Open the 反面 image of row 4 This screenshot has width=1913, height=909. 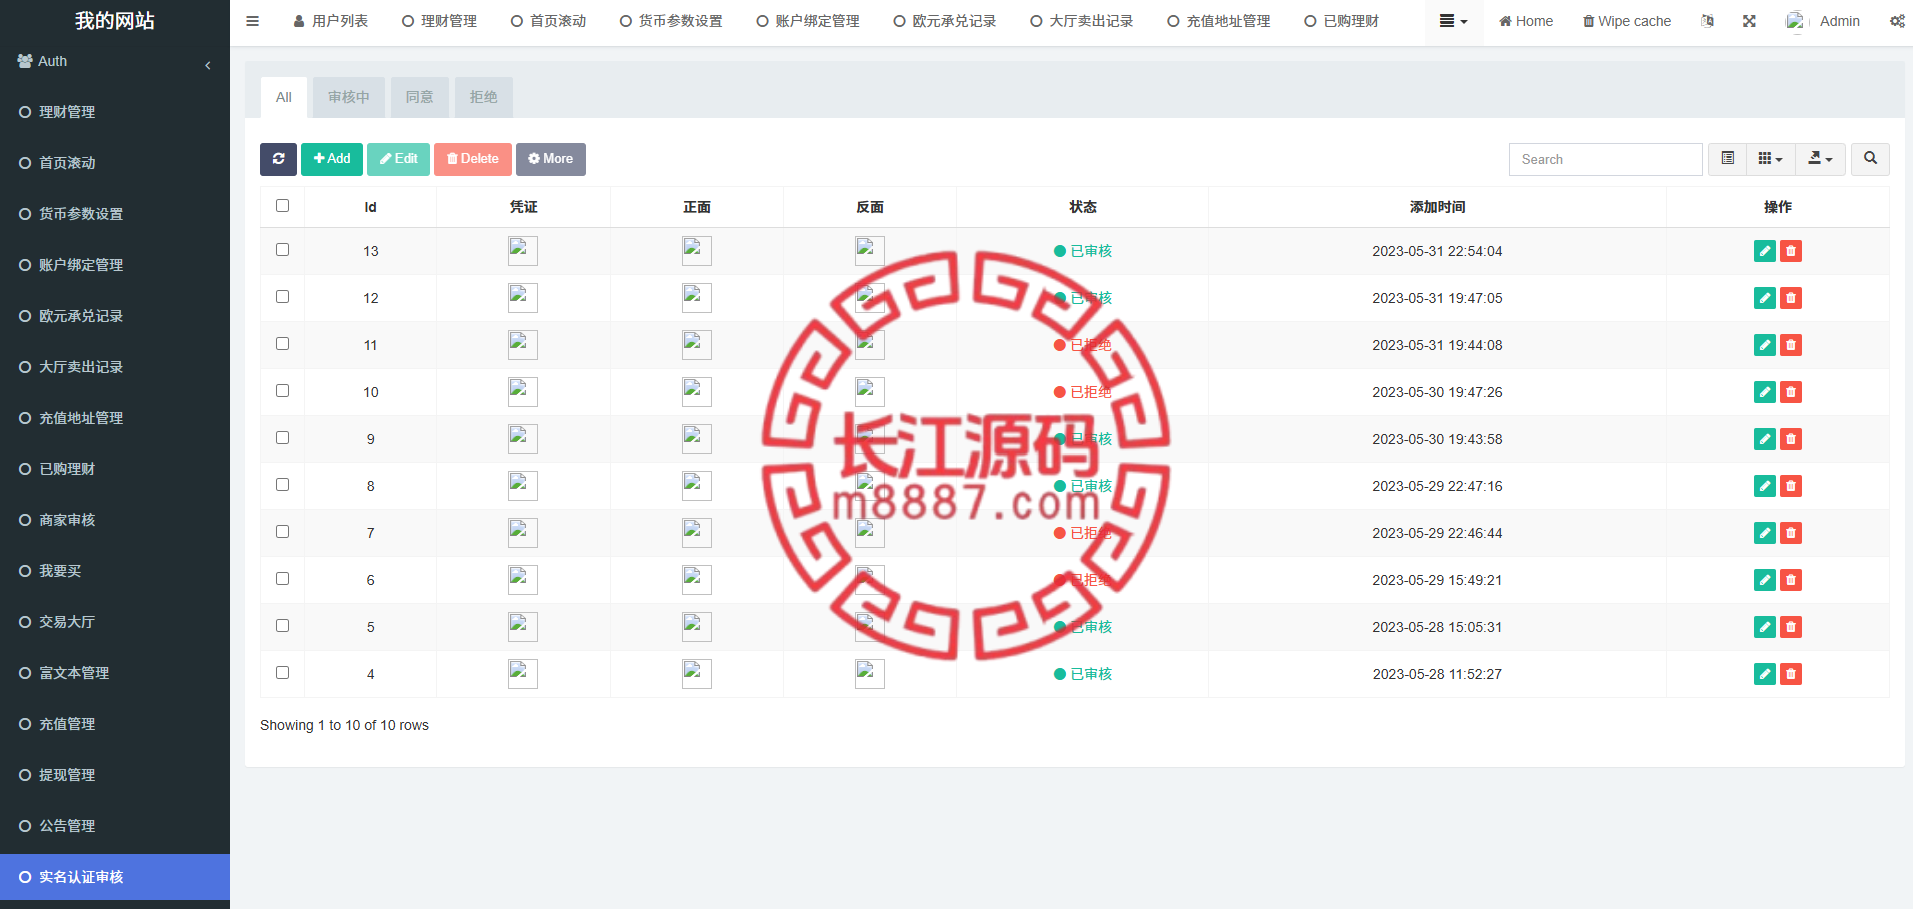pos(870,674)
